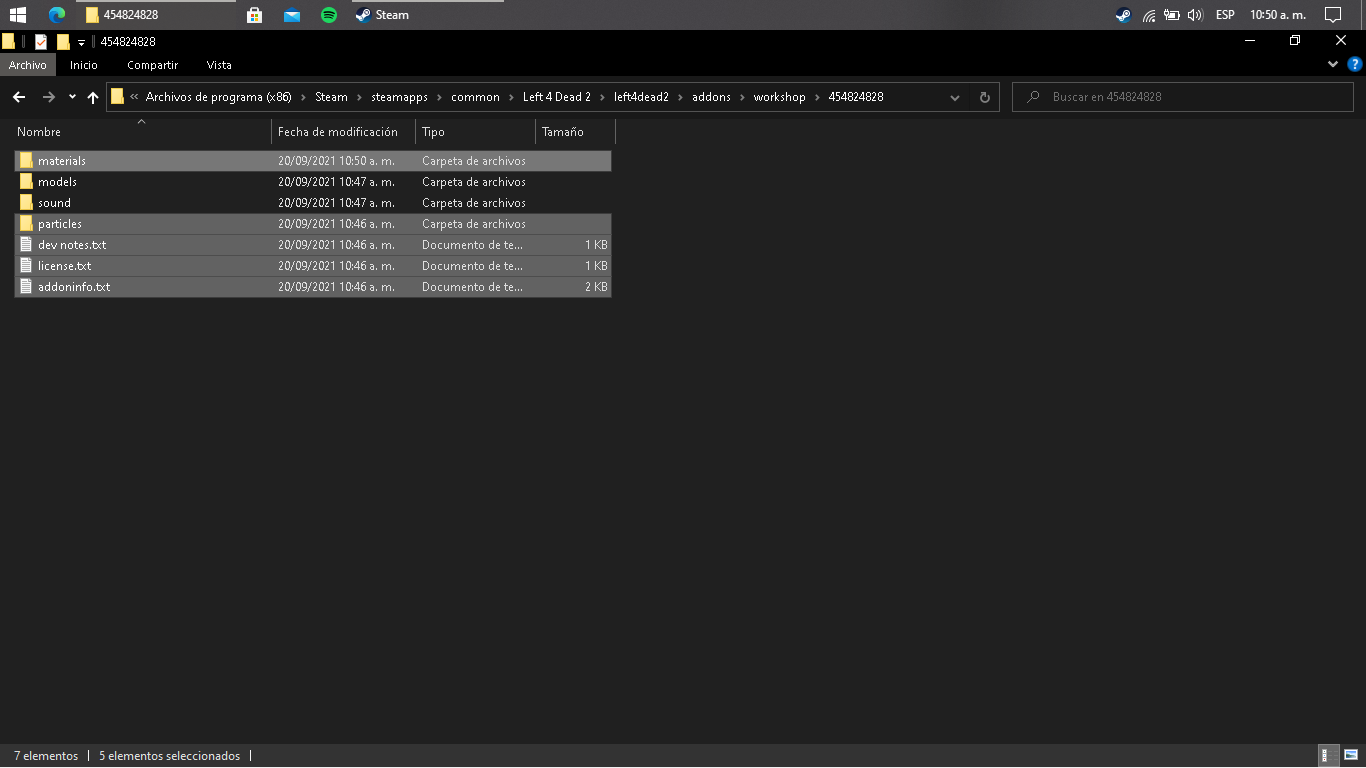Expand the chevron after workshop breadcrumb

(x=817, y=97)
